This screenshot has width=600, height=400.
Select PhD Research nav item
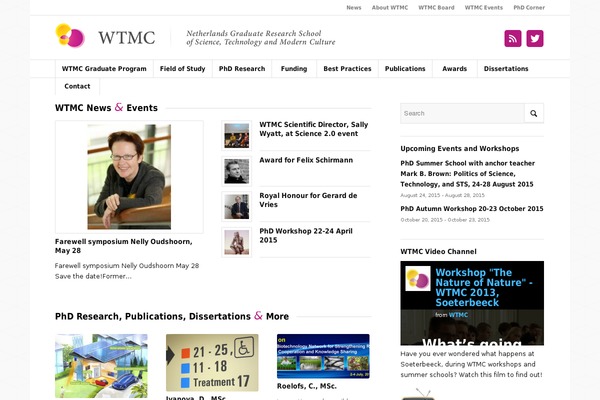(242, 69)
